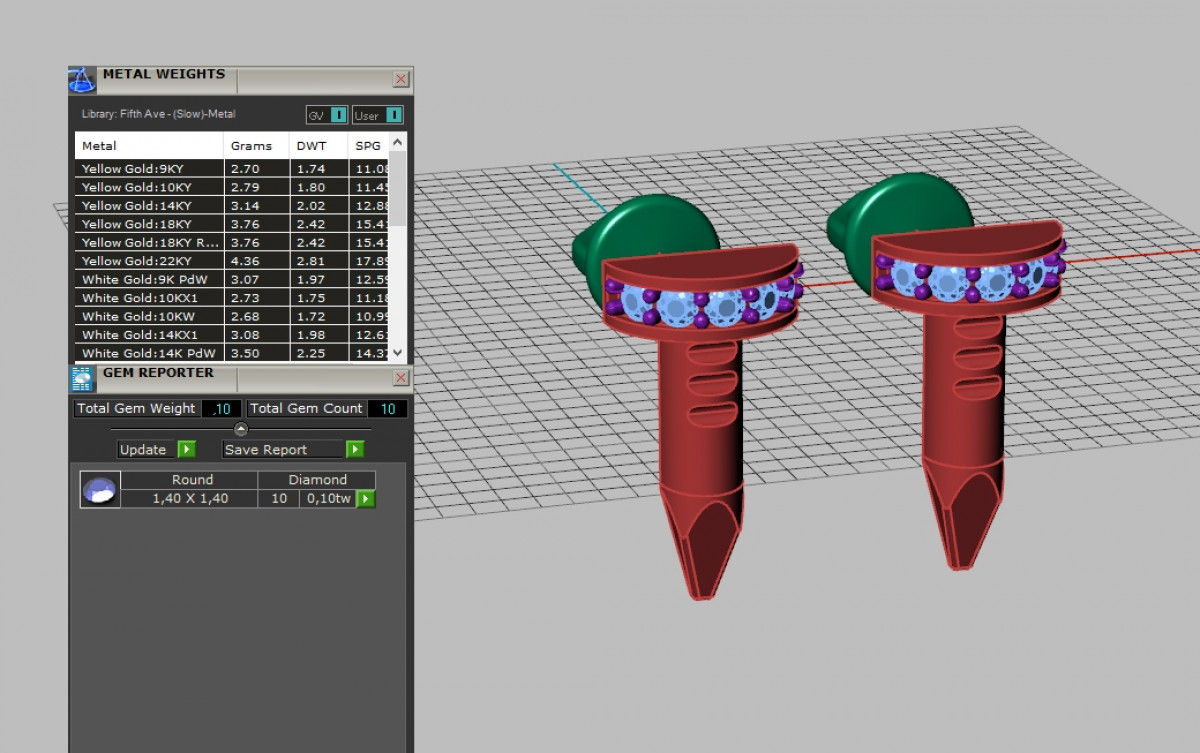The width and height of the screenshot is (1200, 753).
Task: Click the Update button label
Action: point(143,449)
